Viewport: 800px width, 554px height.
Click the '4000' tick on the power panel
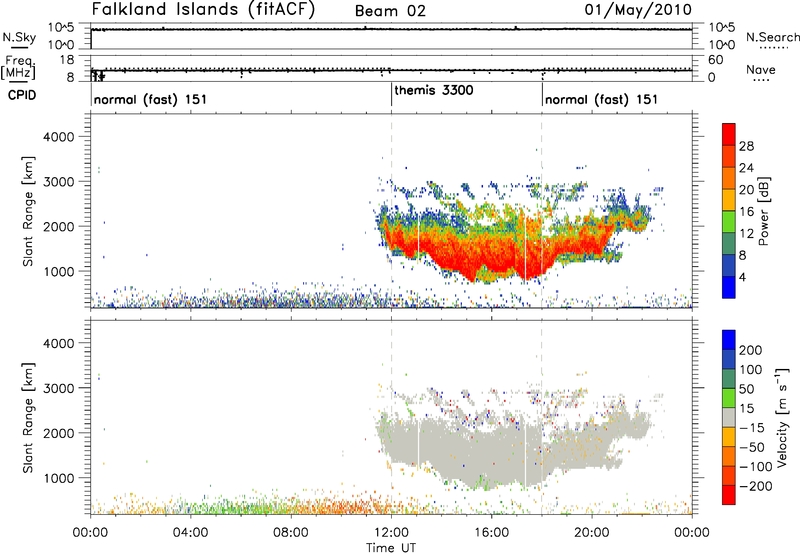59,137
